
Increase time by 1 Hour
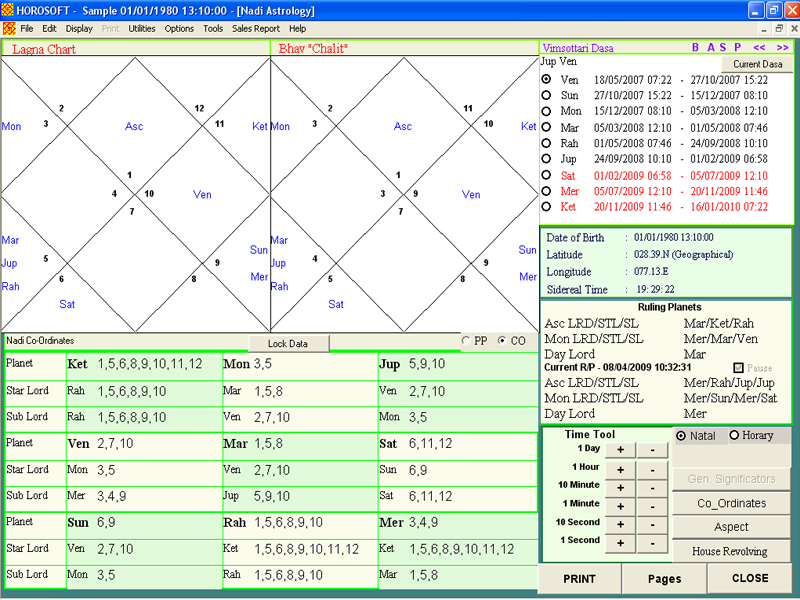coord(620,469)
